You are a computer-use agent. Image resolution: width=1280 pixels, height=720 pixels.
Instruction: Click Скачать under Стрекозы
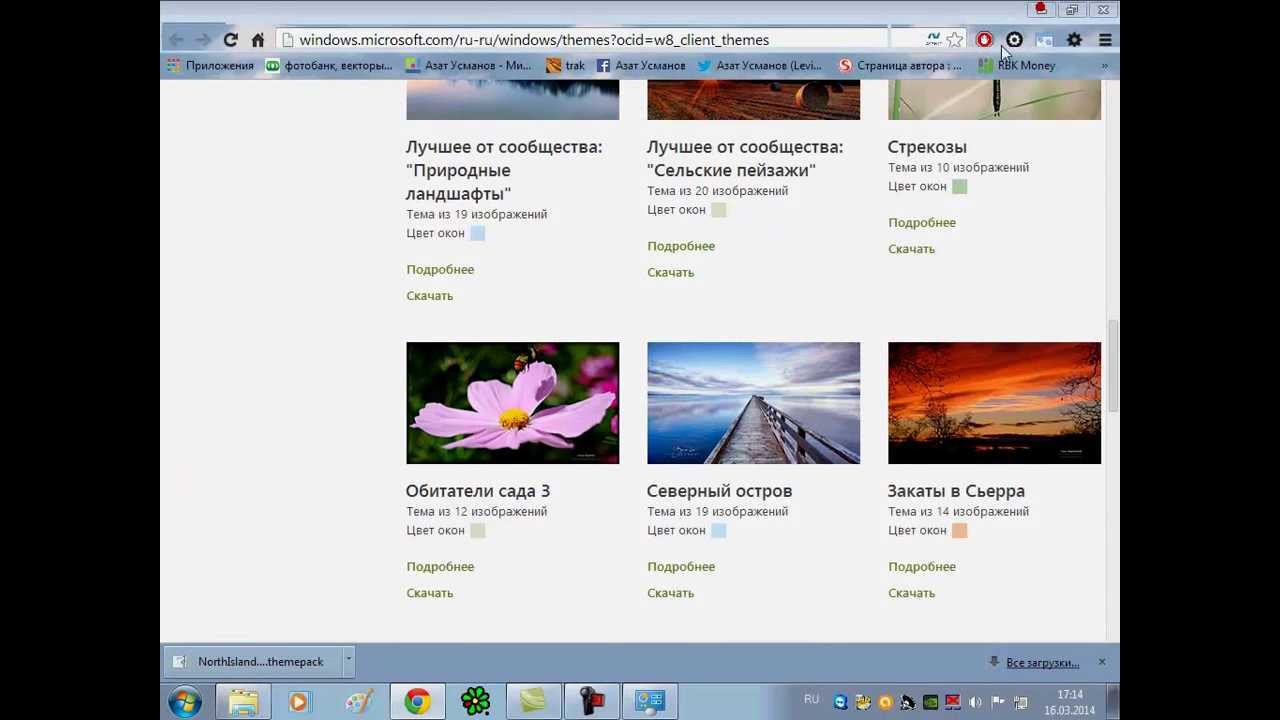click(x=911, y=249)
